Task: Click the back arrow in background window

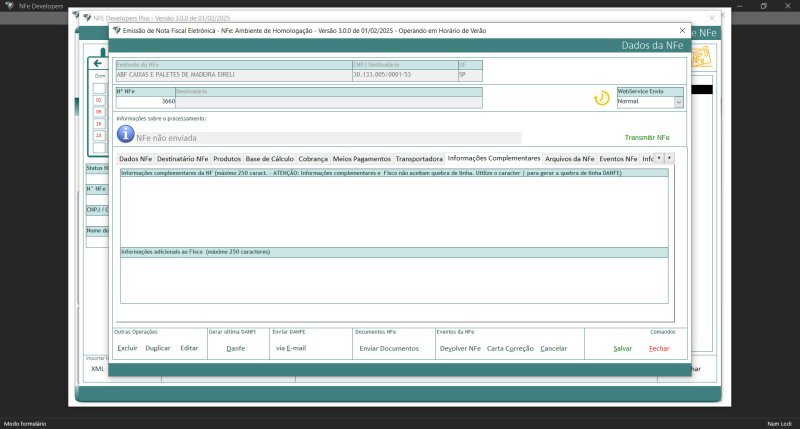Action: point(98,63)
